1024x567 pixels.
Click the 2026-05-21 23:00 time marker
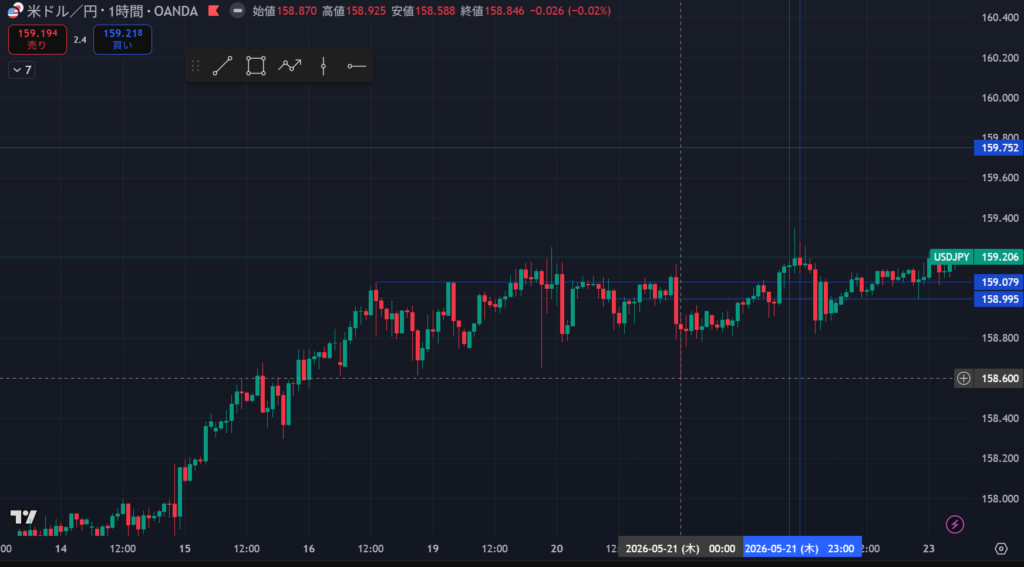click(802, 548)
